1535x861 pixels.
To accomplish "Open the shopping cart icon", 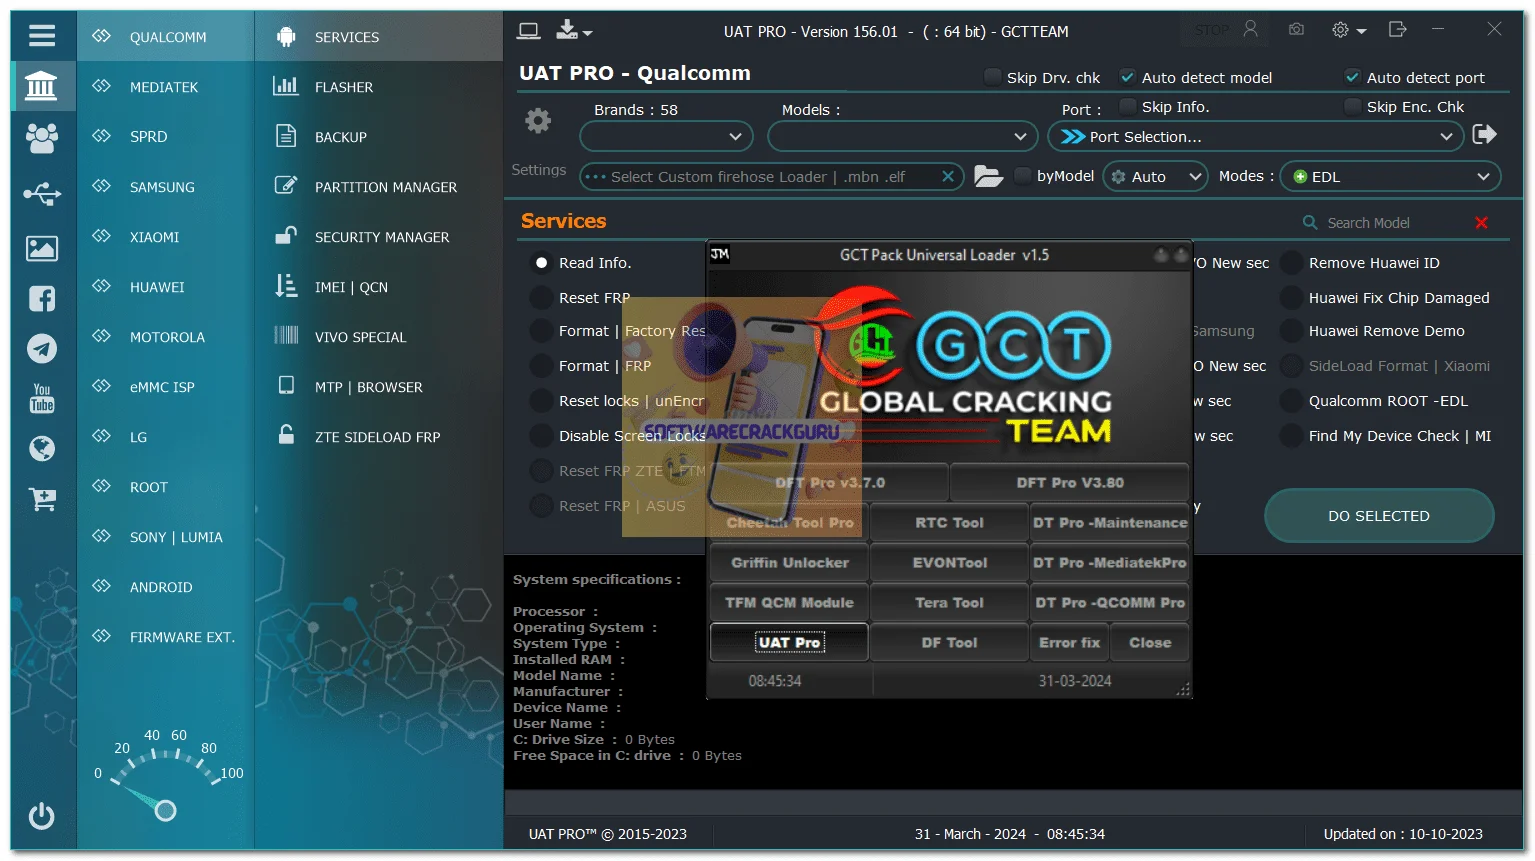I will coord(42,499).
